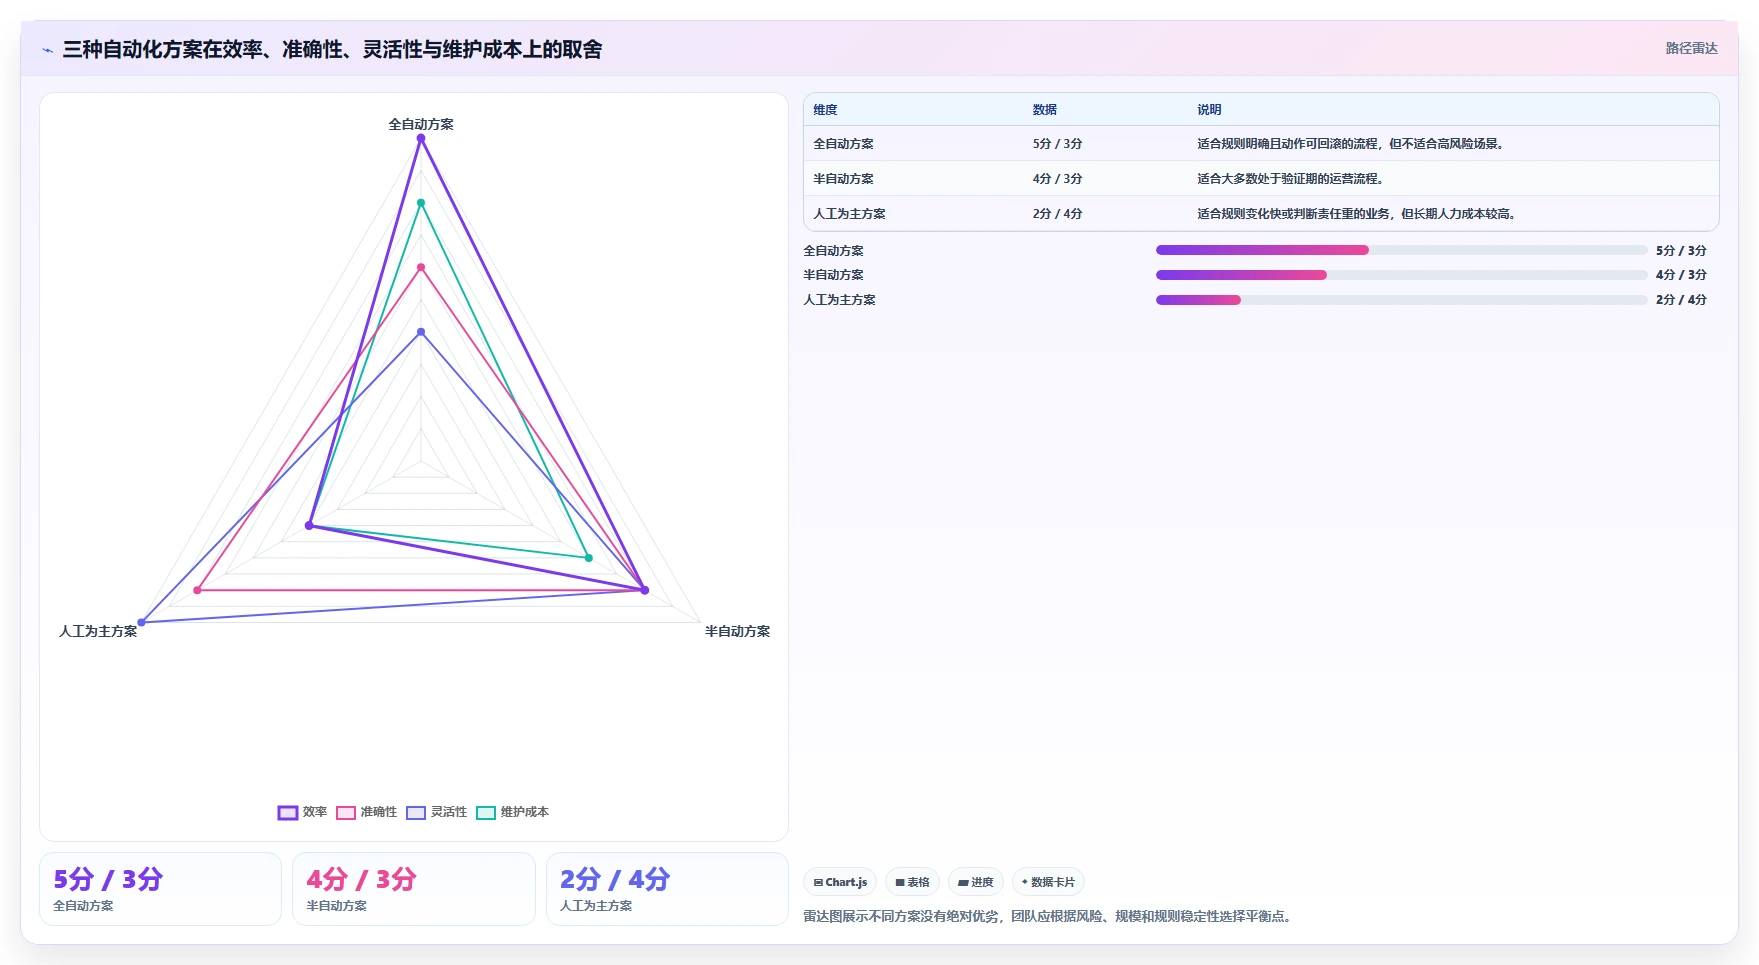Select the 人工为主方案 table row name
This screenshot has height=965, width=1759.
tap(849, 214)
